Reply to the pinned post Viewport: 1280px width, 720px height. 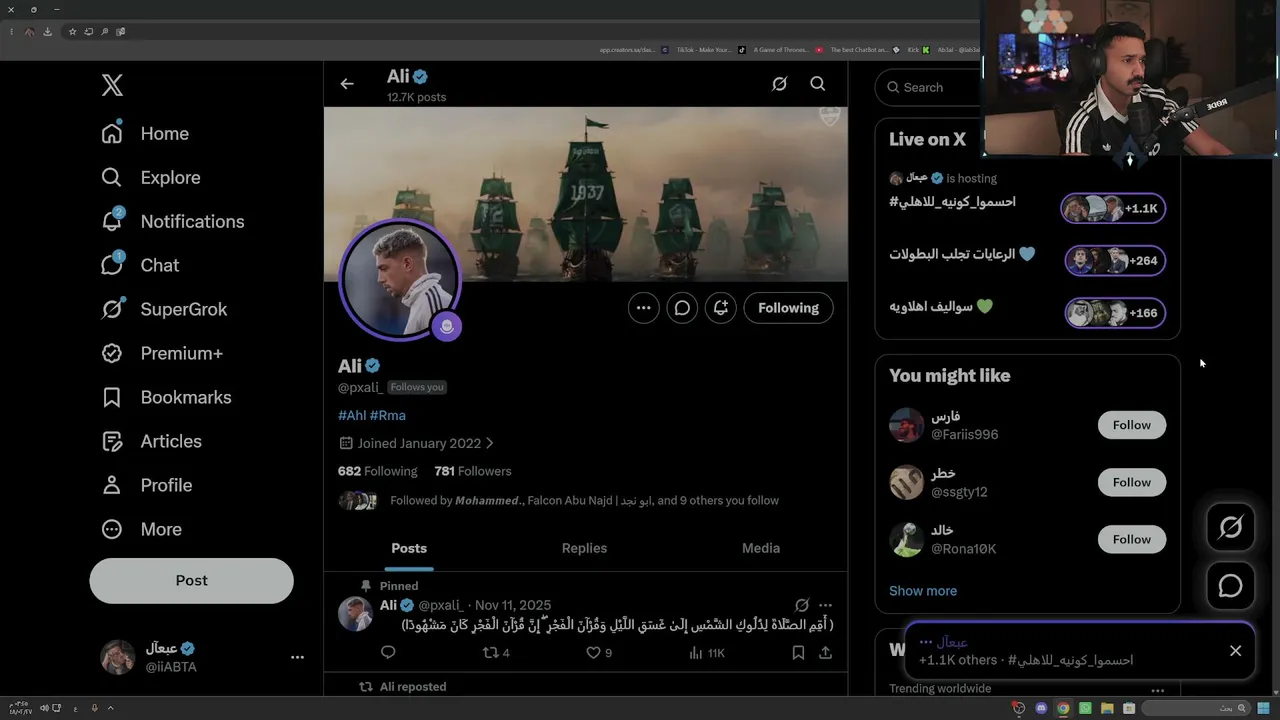[x=388, y=653]
